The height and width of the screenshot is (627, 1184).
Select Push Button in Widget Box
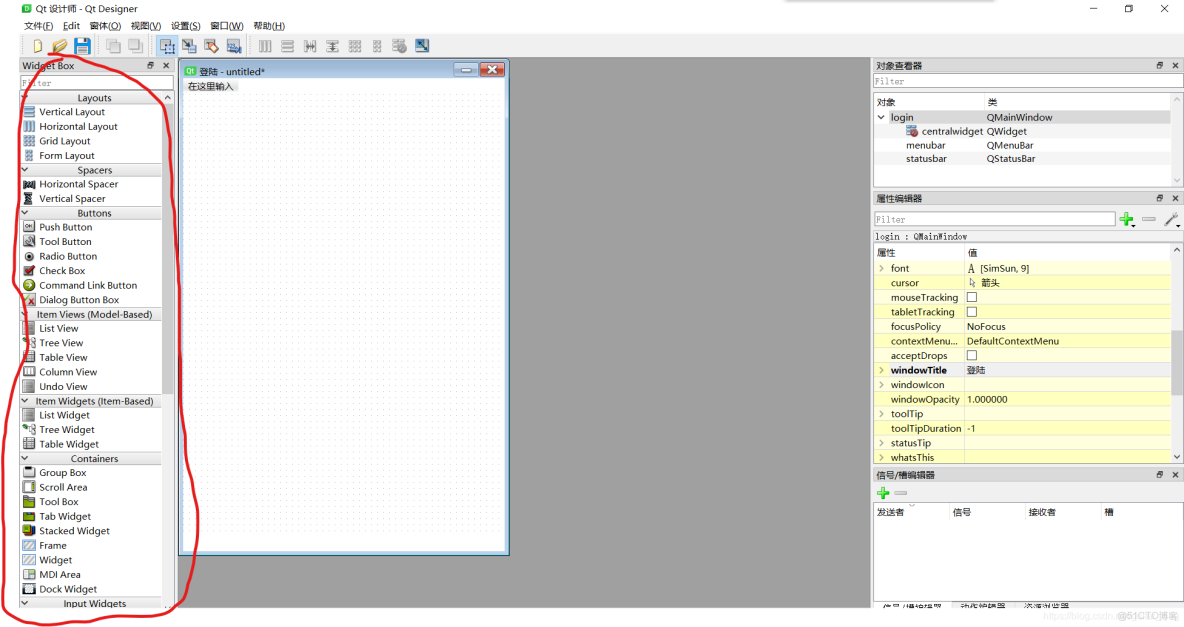[x=66, y=227]
